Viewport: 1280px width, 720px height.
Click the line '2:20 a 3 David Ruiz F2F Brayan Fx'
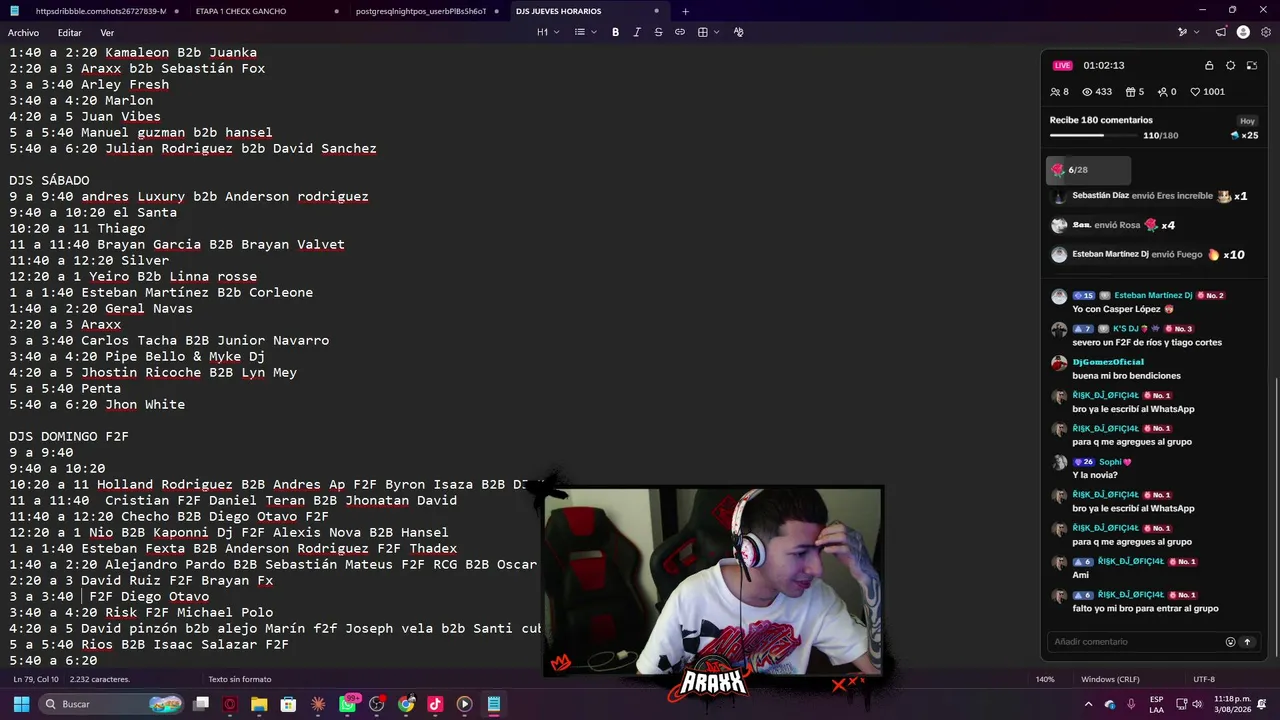[x=141, y=581]
